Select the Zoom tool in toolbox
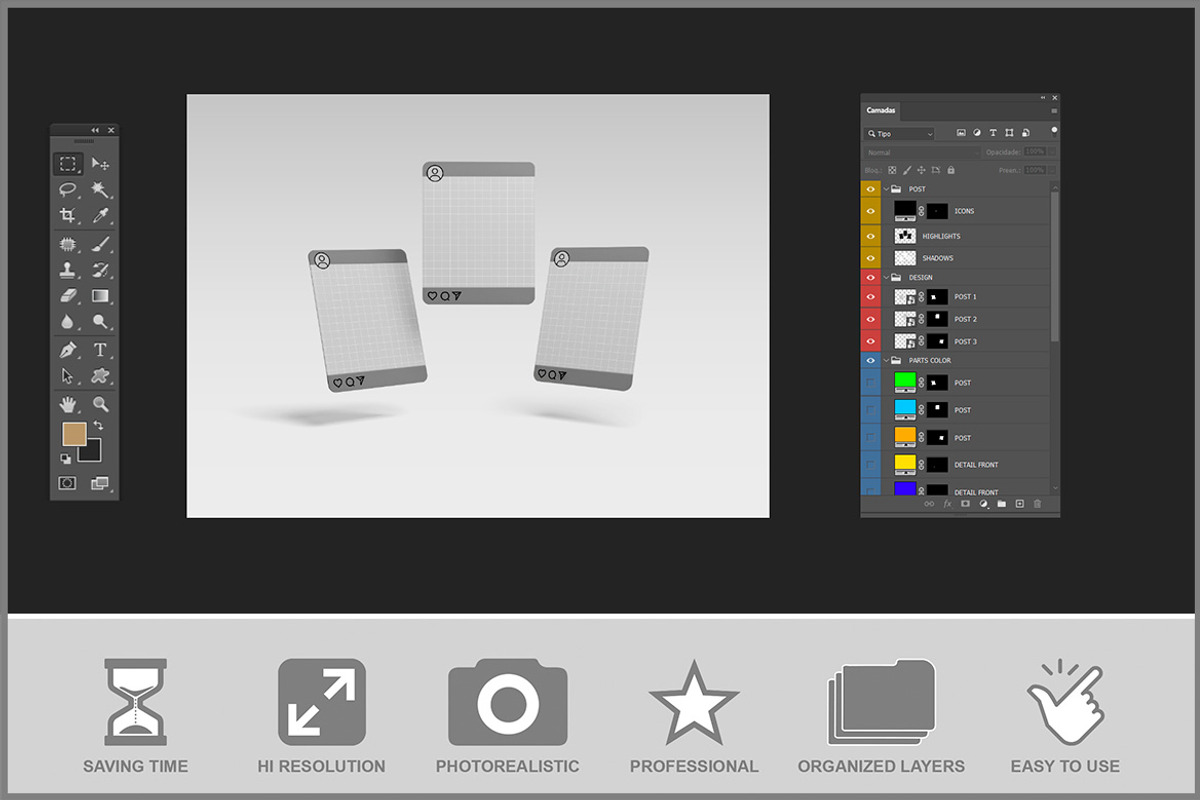 [100, 404]
